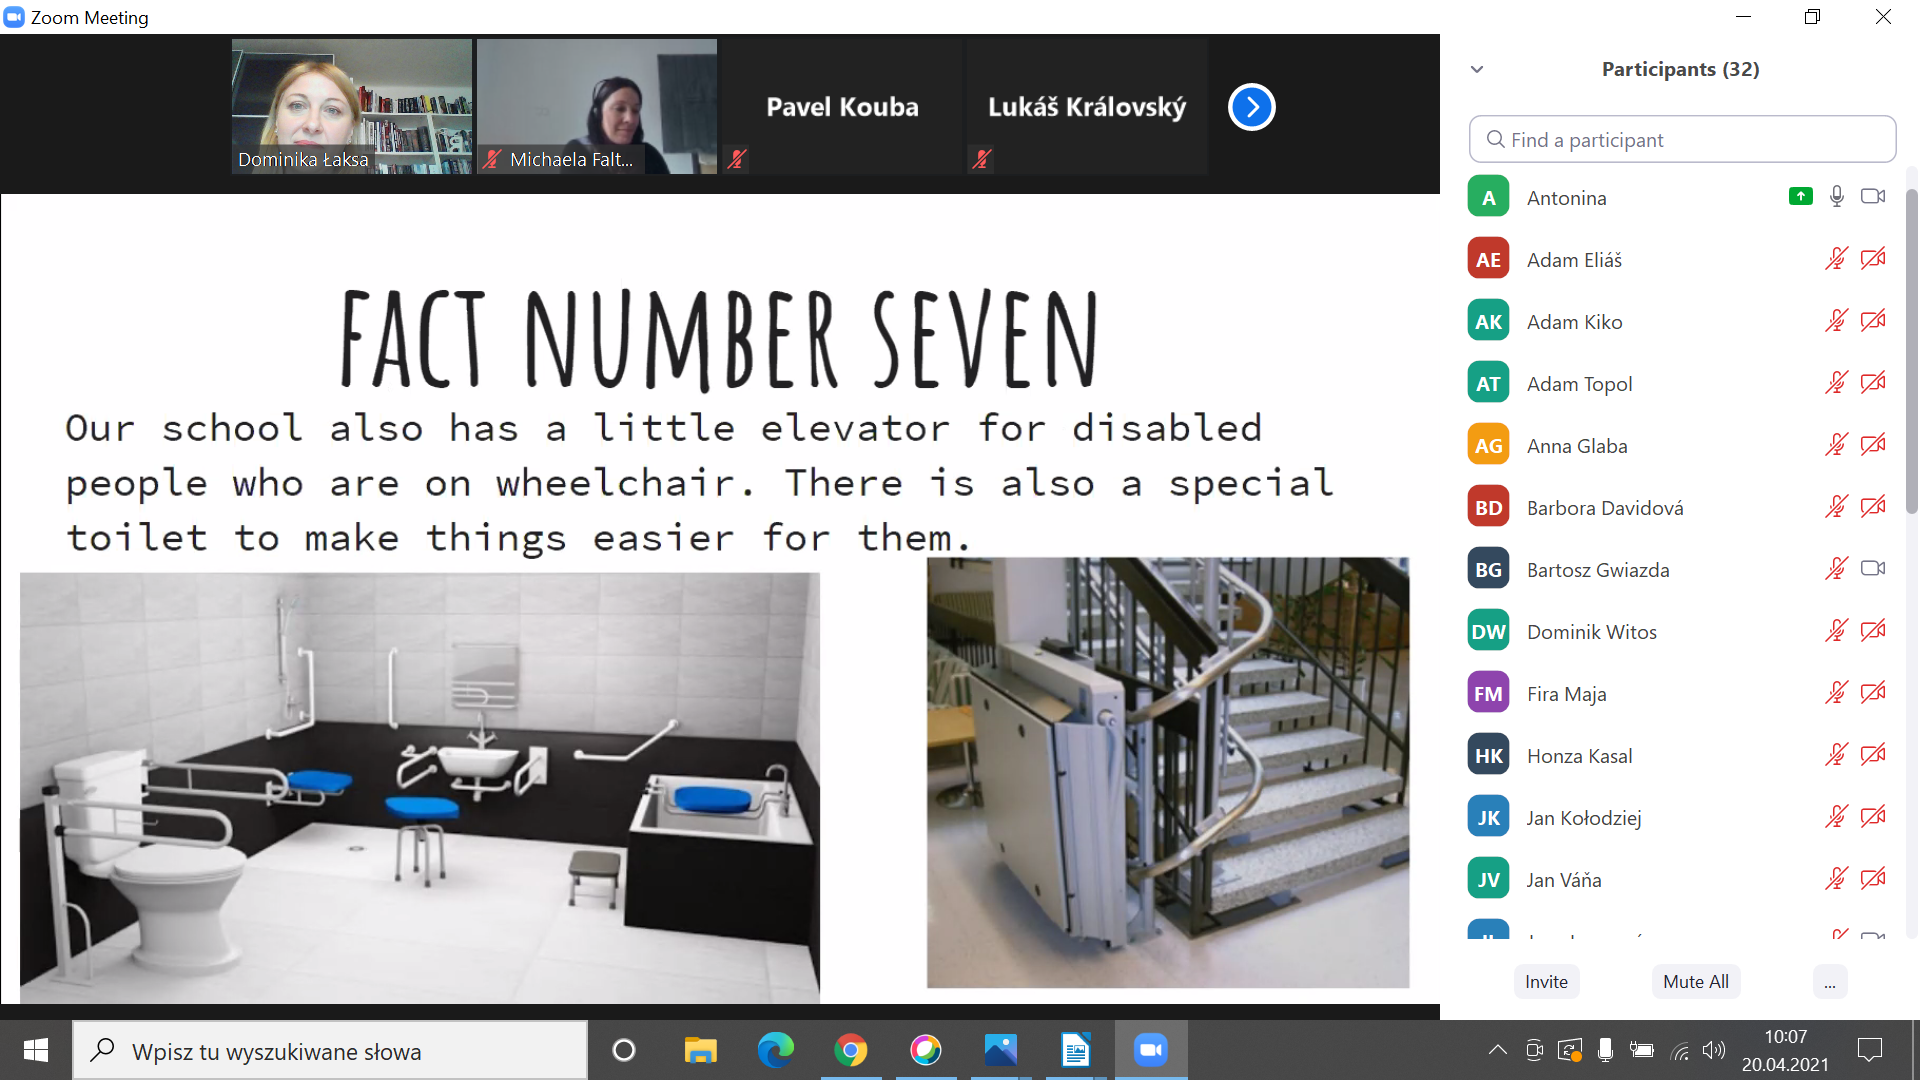
Task: Click Antonina's camera icon
Action: [1873, 197]
